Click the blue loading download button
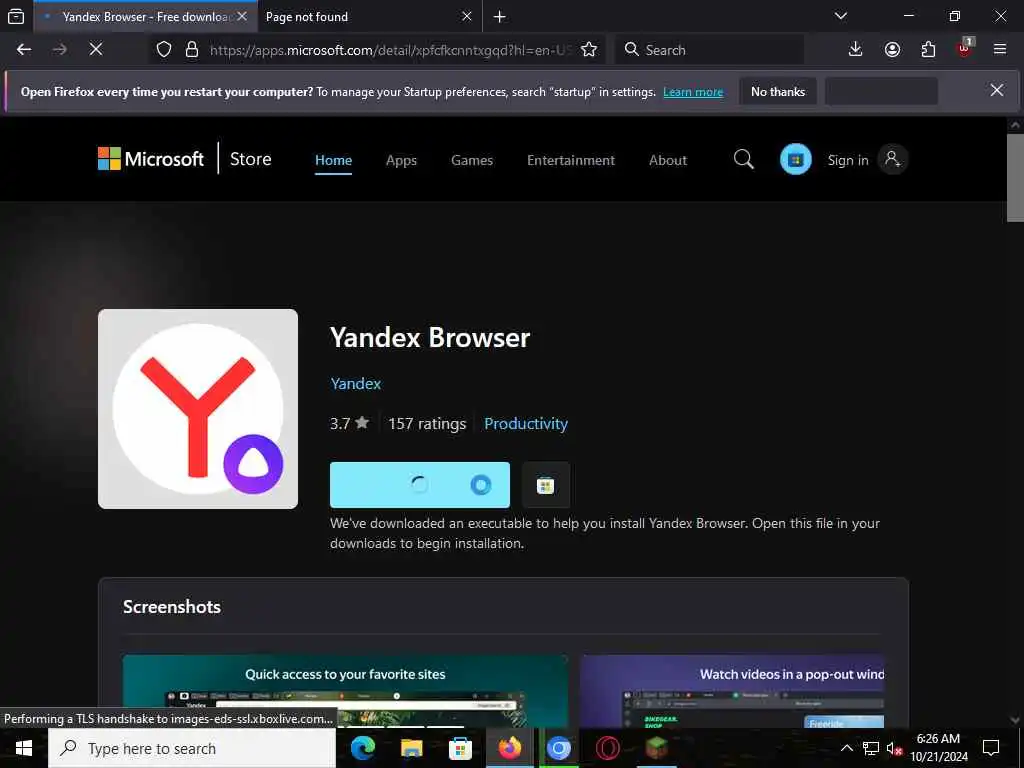Image resolution: width=1024 pixels, height=768 pixels. click(x=420, y=485)
